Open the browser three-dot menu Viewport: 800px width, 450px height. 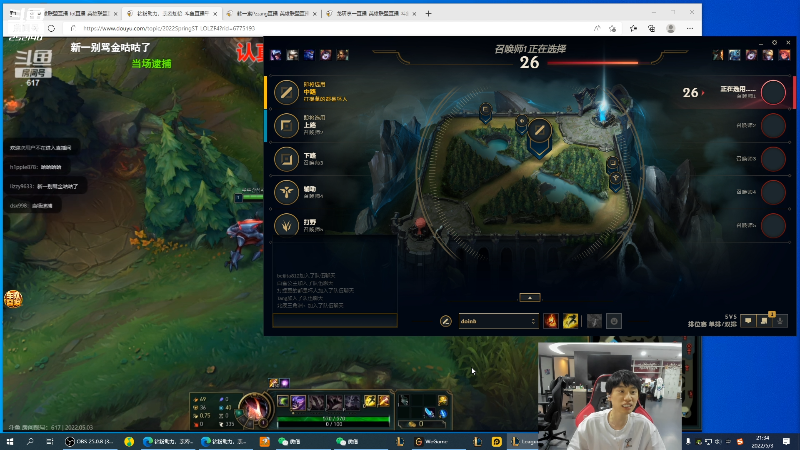(690, 29)
